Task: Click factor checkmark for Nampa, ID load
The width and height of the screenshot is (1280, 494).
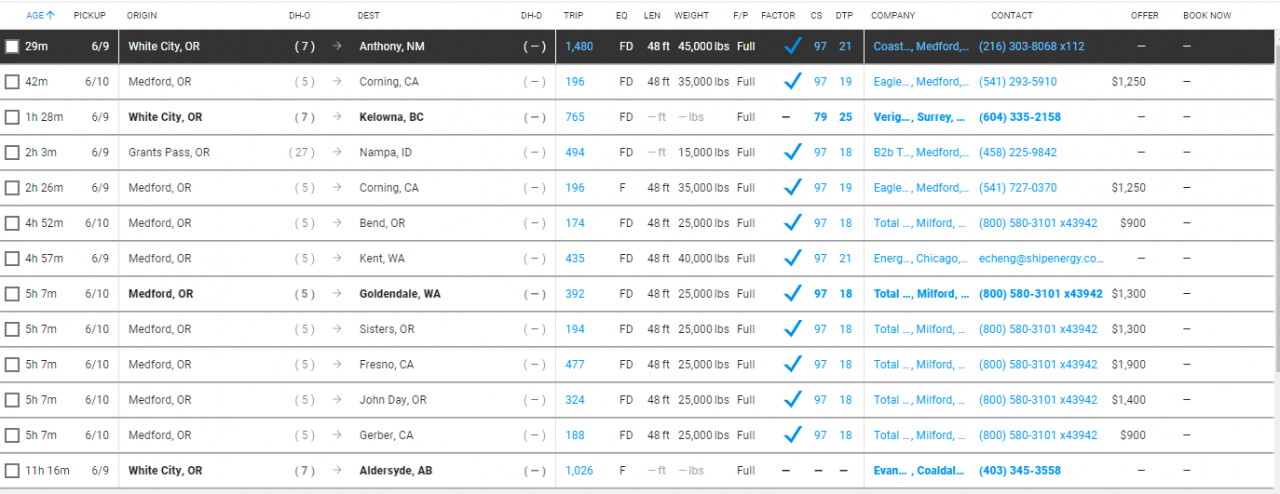Action: pyautogui.click(x=793, y=152)
